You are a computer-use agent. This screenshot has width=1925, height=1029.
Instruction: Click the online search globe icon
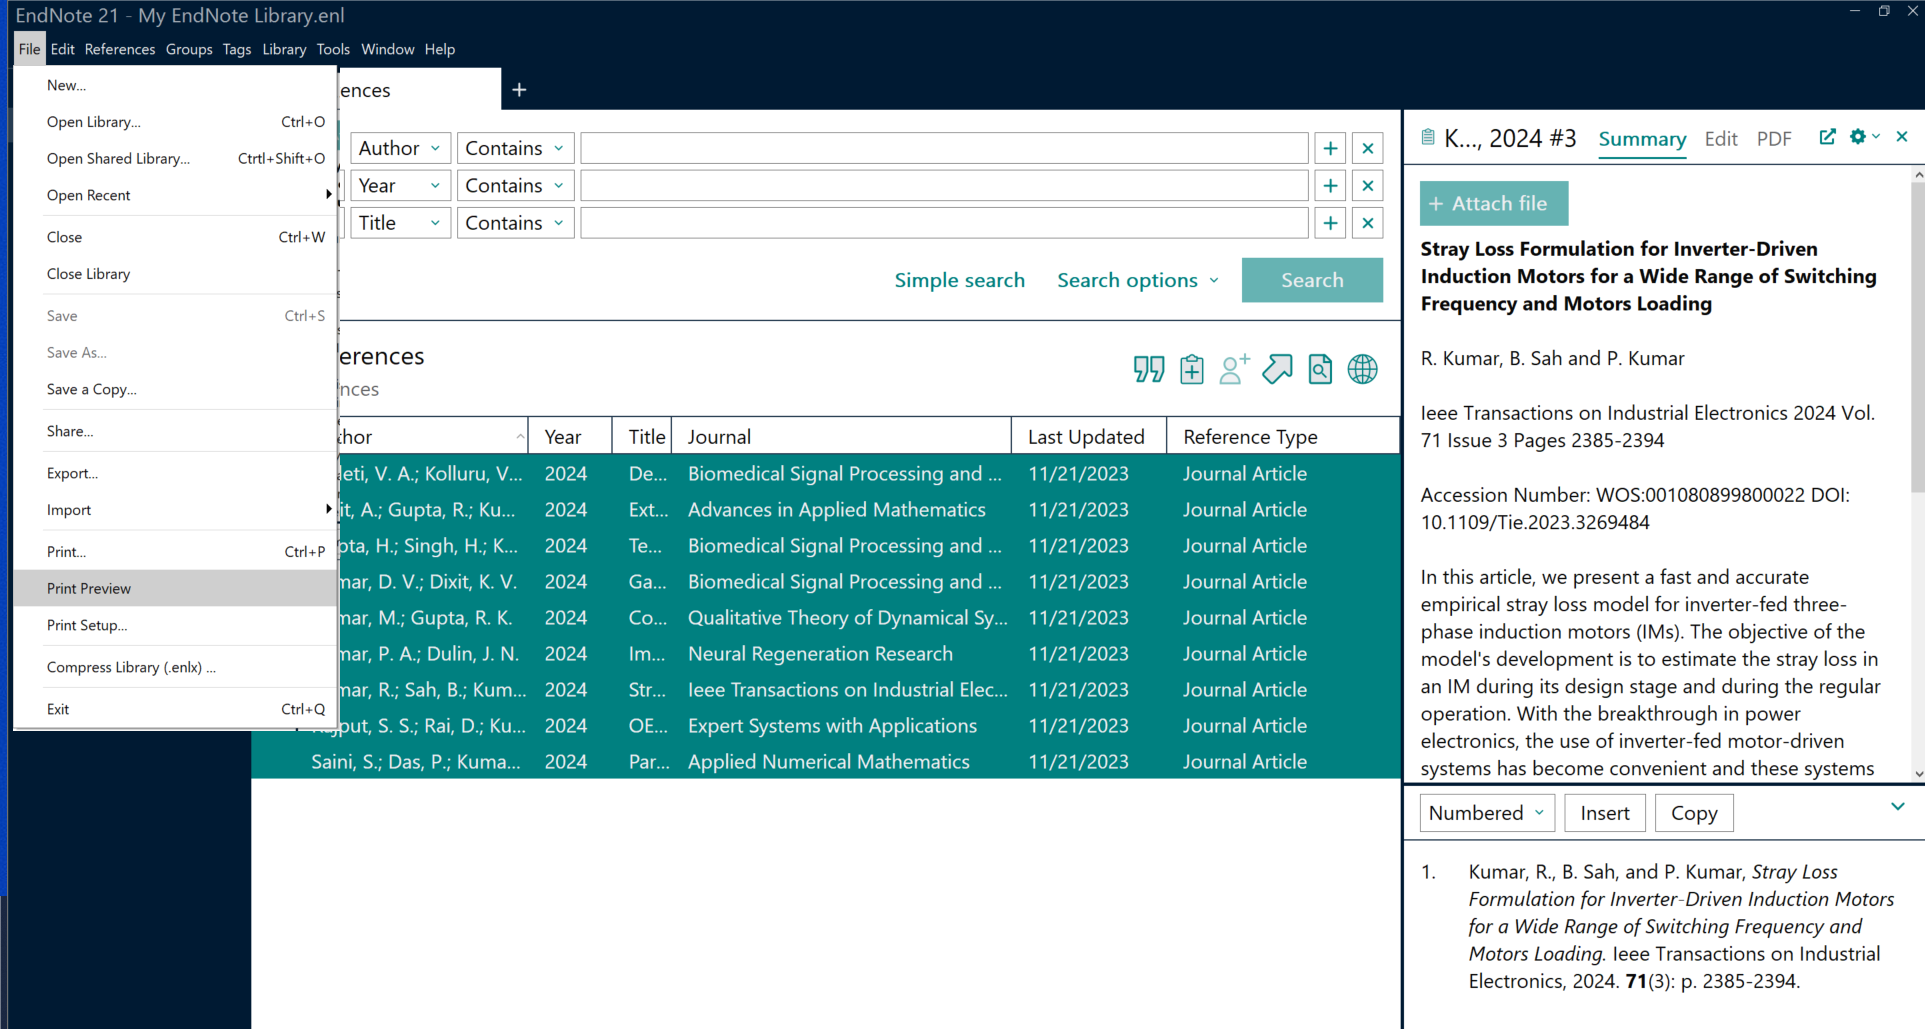tap(1362, 369)
